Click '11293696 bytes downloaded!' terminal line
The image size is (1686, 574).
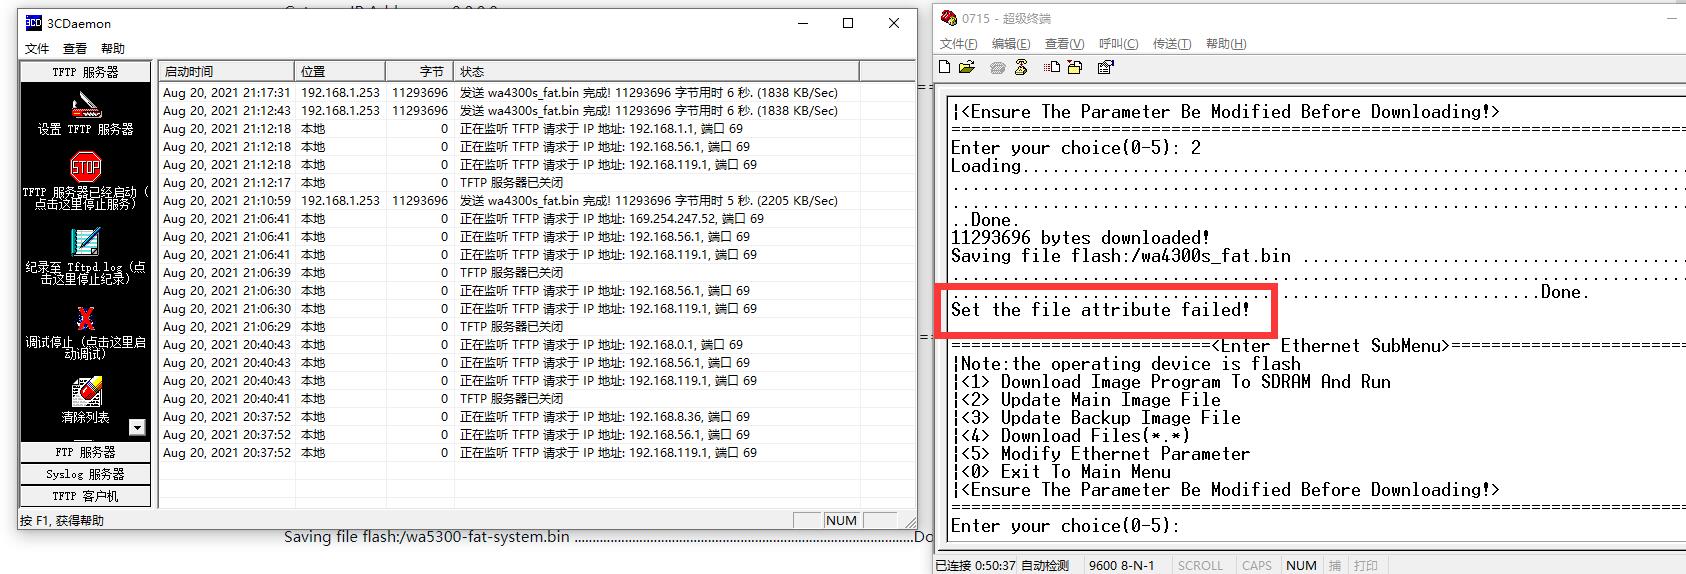click(1080, 238)
